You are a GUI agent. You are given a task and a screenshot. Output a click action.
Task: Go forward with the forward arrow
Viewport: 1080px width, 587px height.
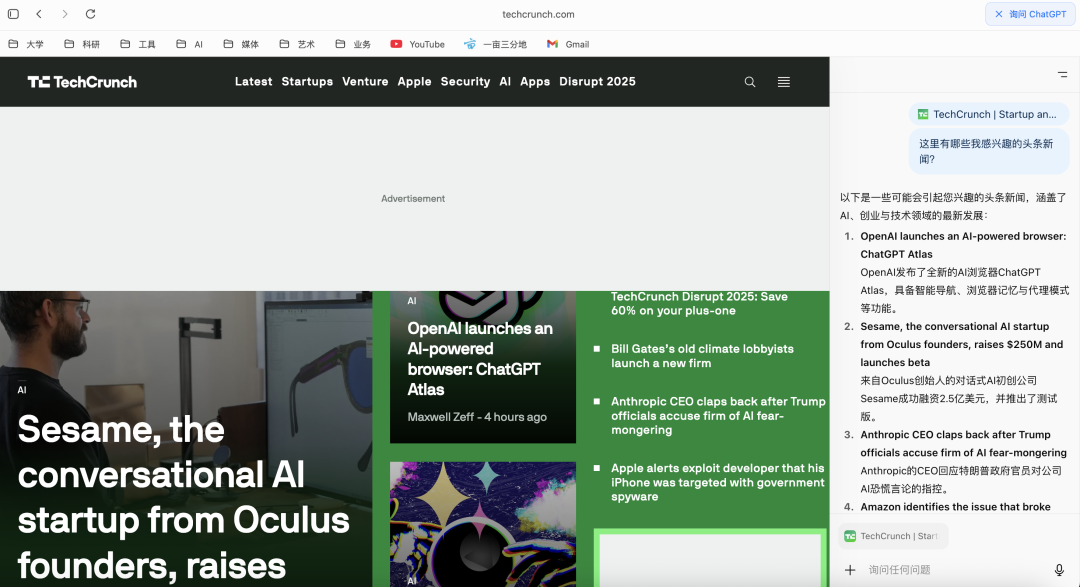[x=65, y=14]
